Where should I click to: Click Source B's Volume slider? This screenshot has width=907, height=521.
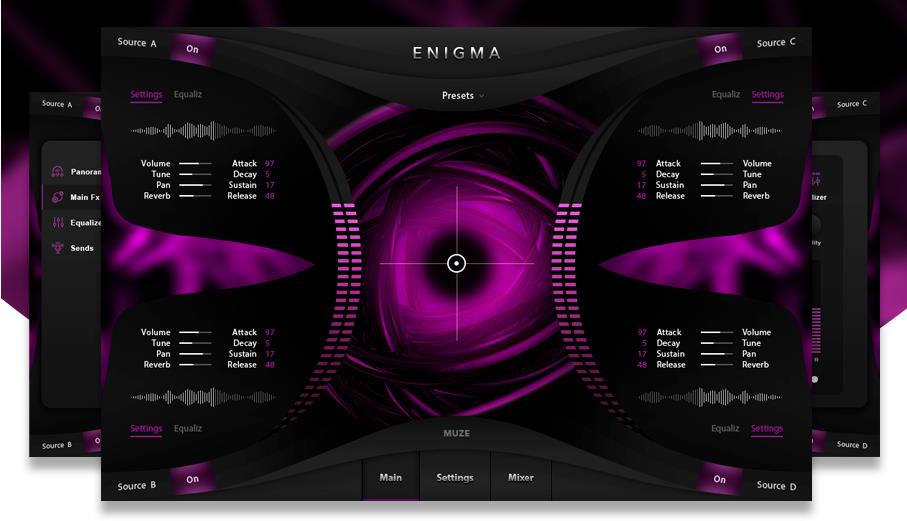point(195,332)
